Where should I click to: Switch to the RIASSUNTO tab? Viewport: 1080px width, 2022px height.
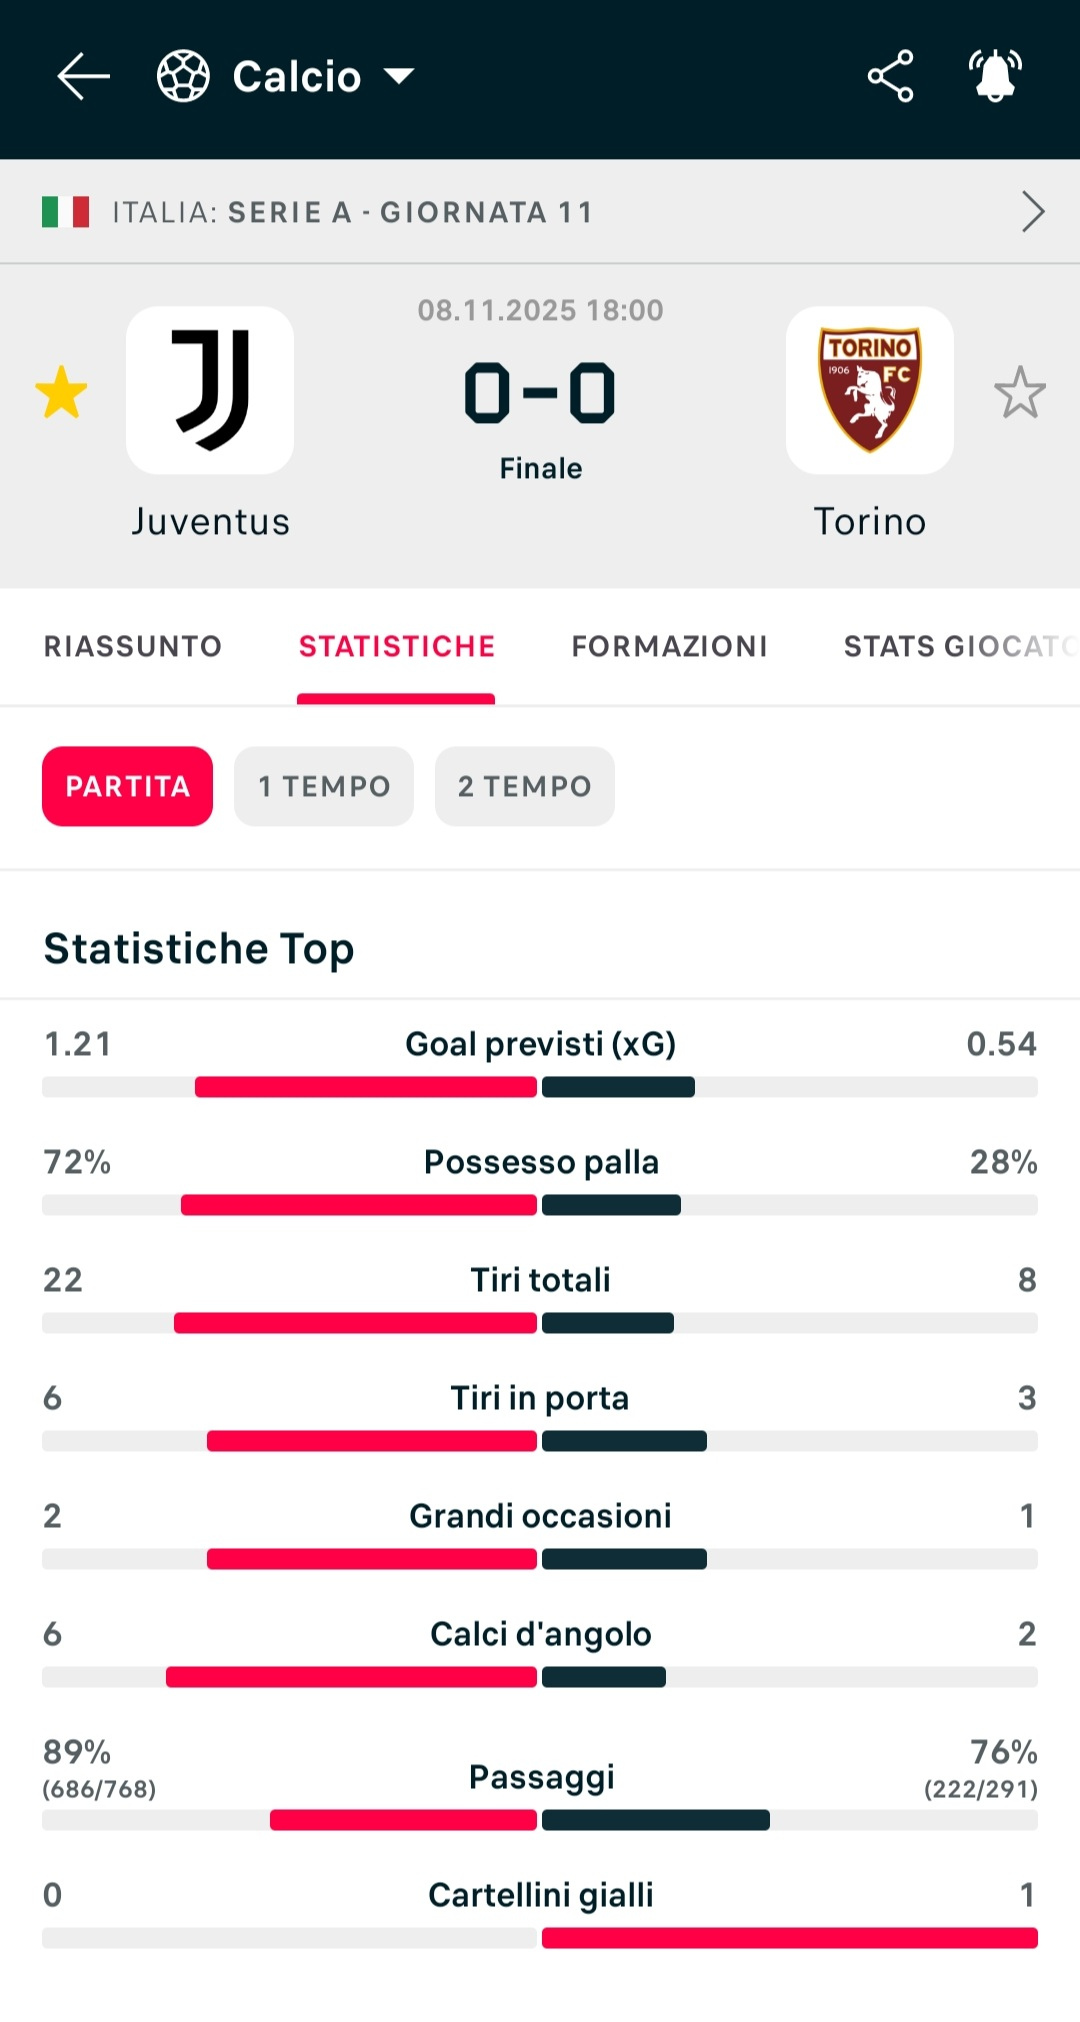133,646
